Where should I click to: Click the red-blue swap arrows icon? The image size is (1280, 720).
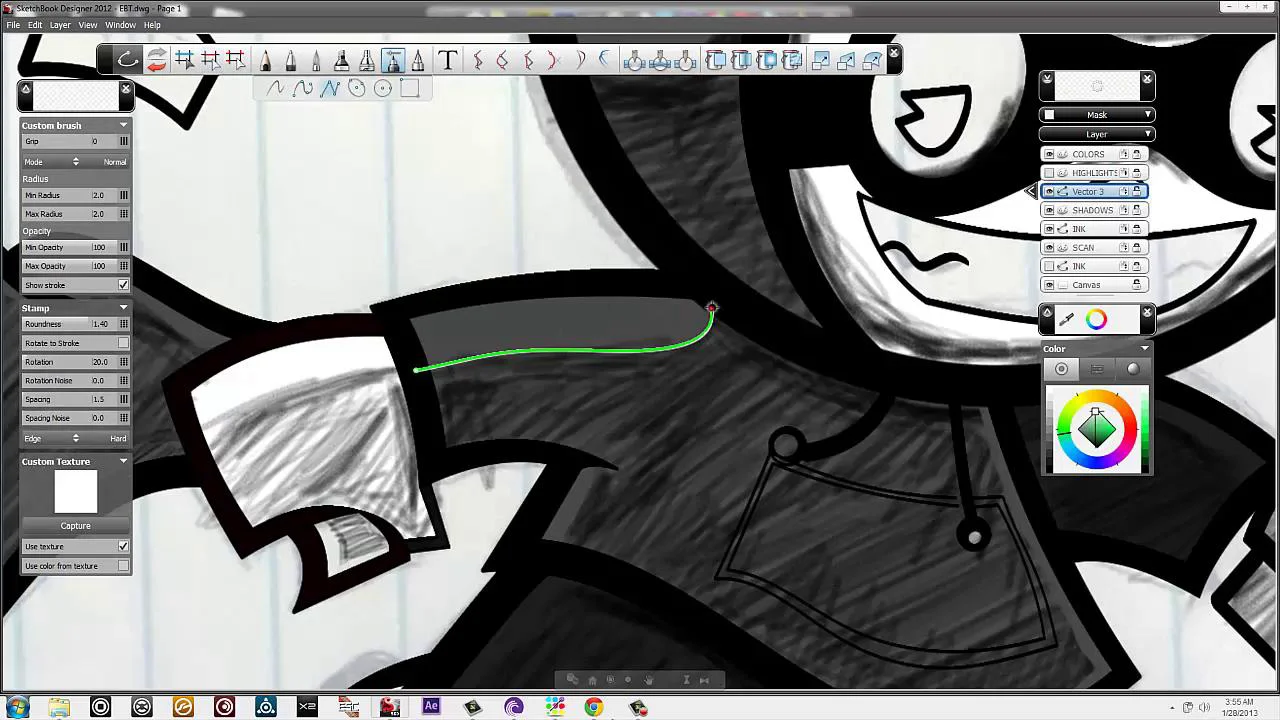click(x=157, y=61)
